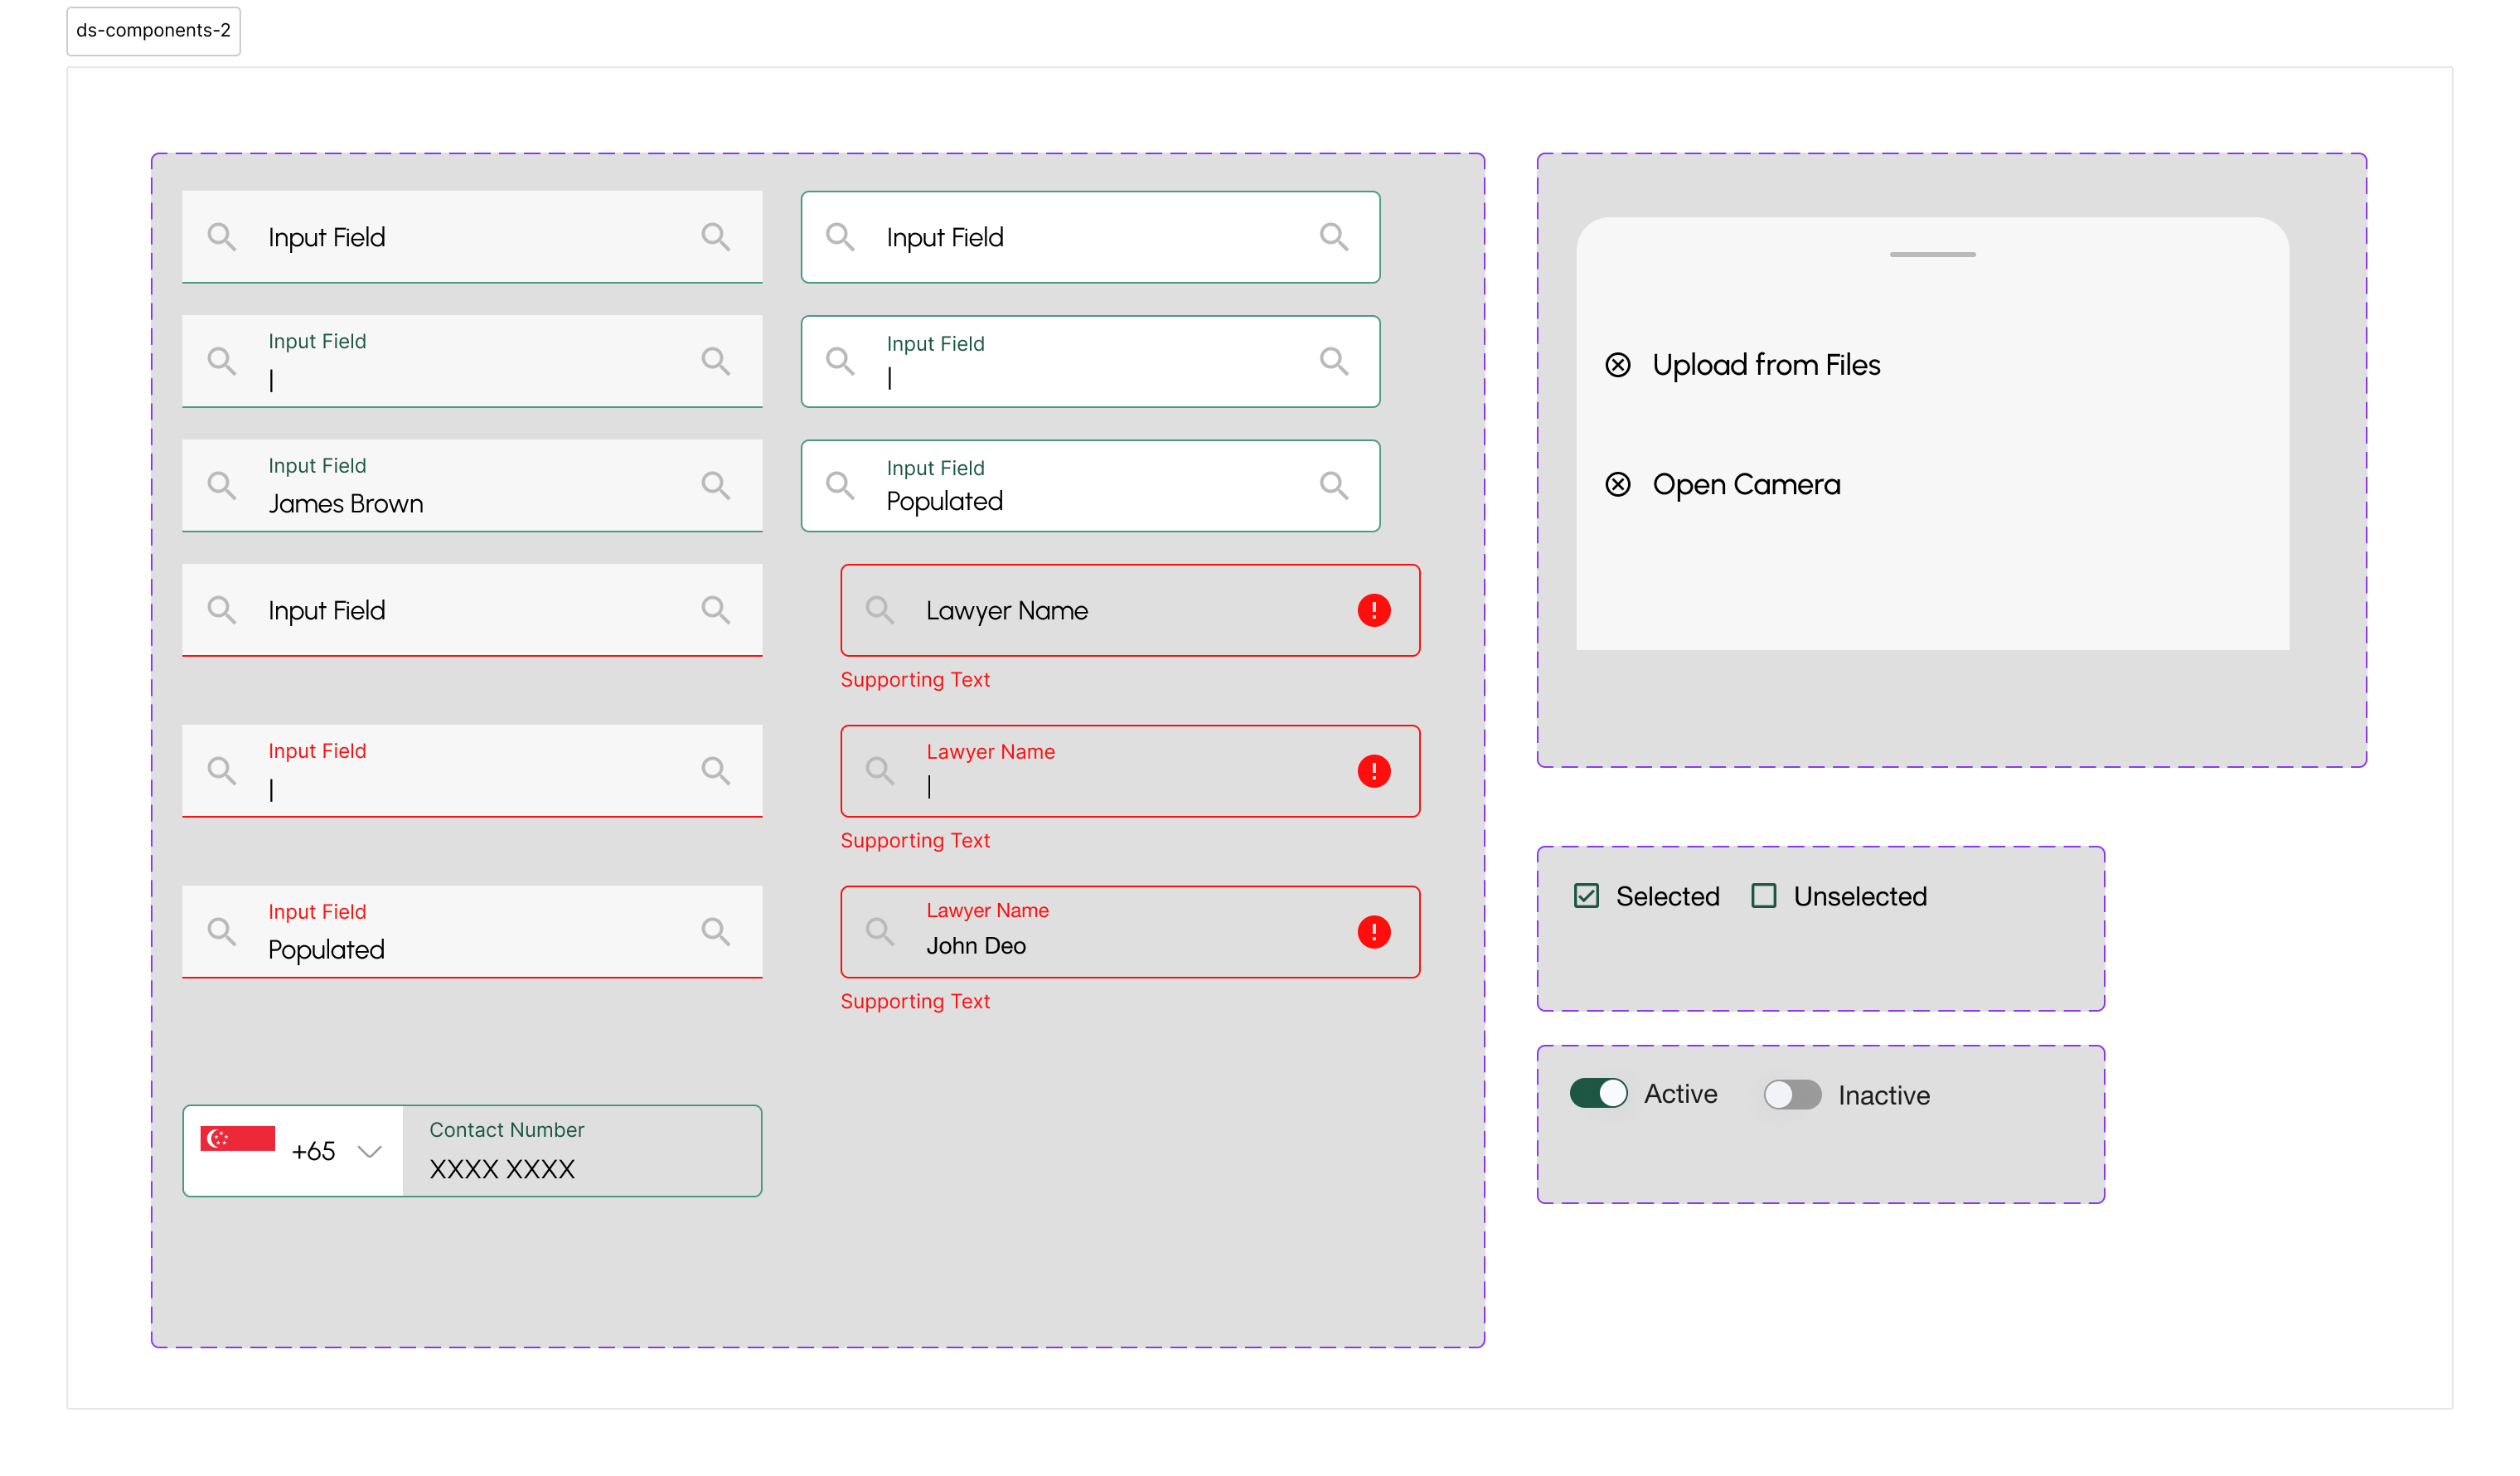This screenshot has width=2520, height=1476.
Task: Choose Open Camera option
Action: click(1746, 485)
